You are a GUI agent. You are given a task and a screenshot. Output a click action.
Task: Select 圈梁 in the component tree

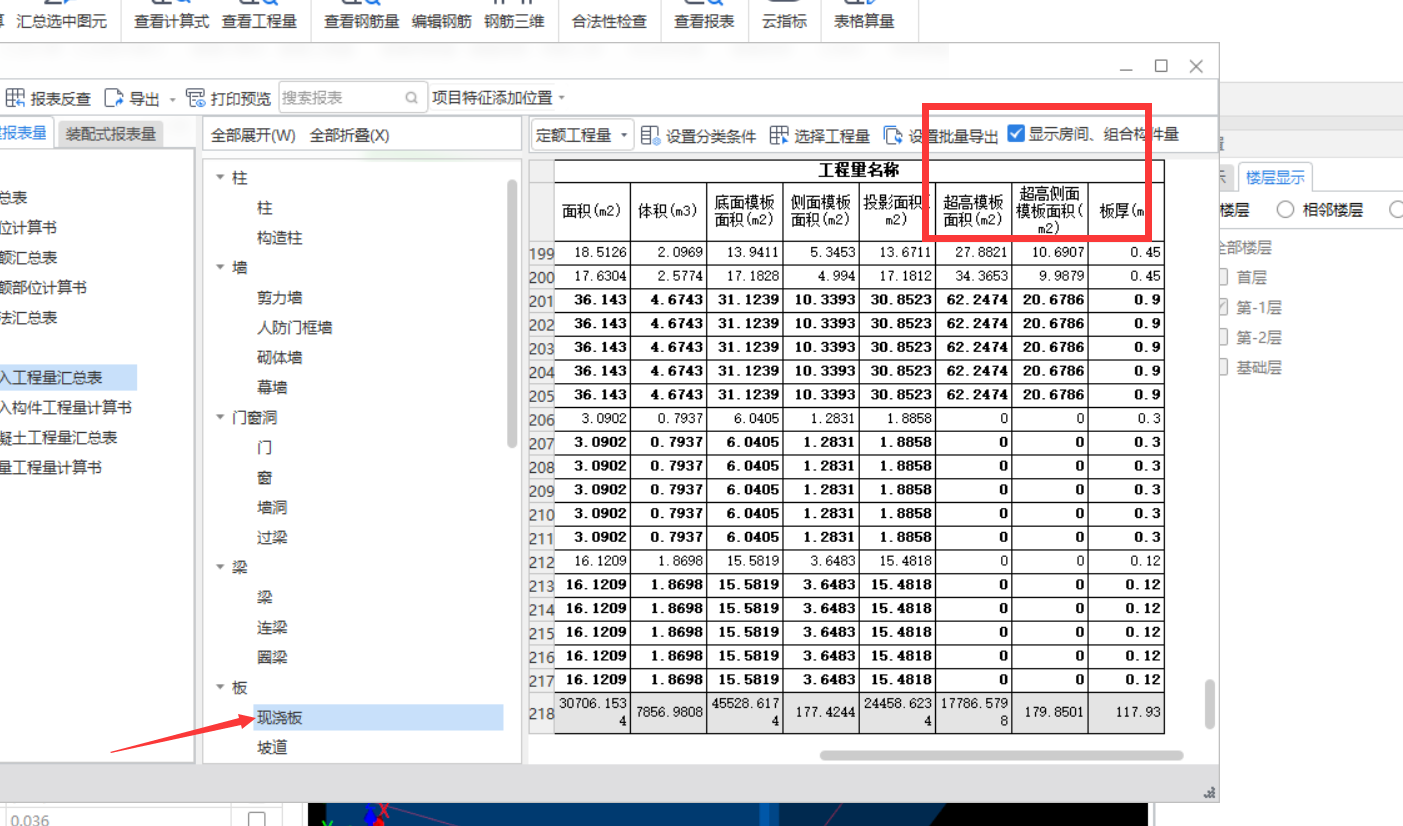coord(272,658)
